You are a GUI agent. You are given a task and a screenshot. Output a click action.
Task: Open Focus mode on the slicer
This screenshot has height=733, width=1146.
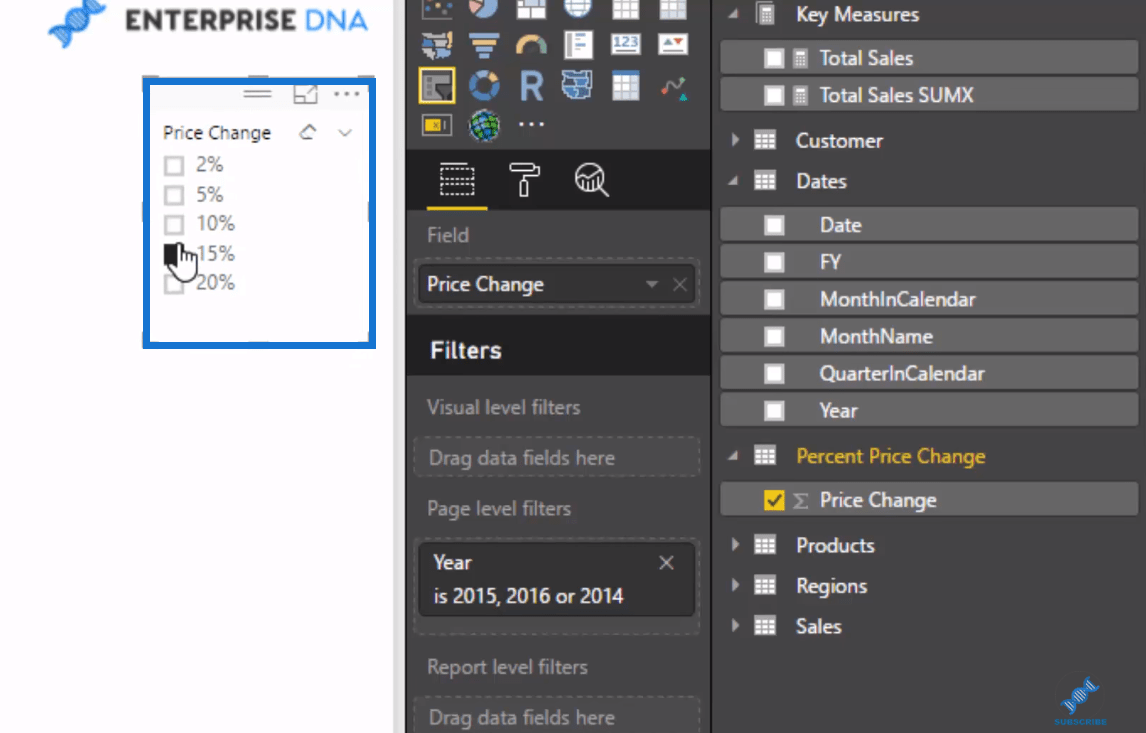click(306, 94)
